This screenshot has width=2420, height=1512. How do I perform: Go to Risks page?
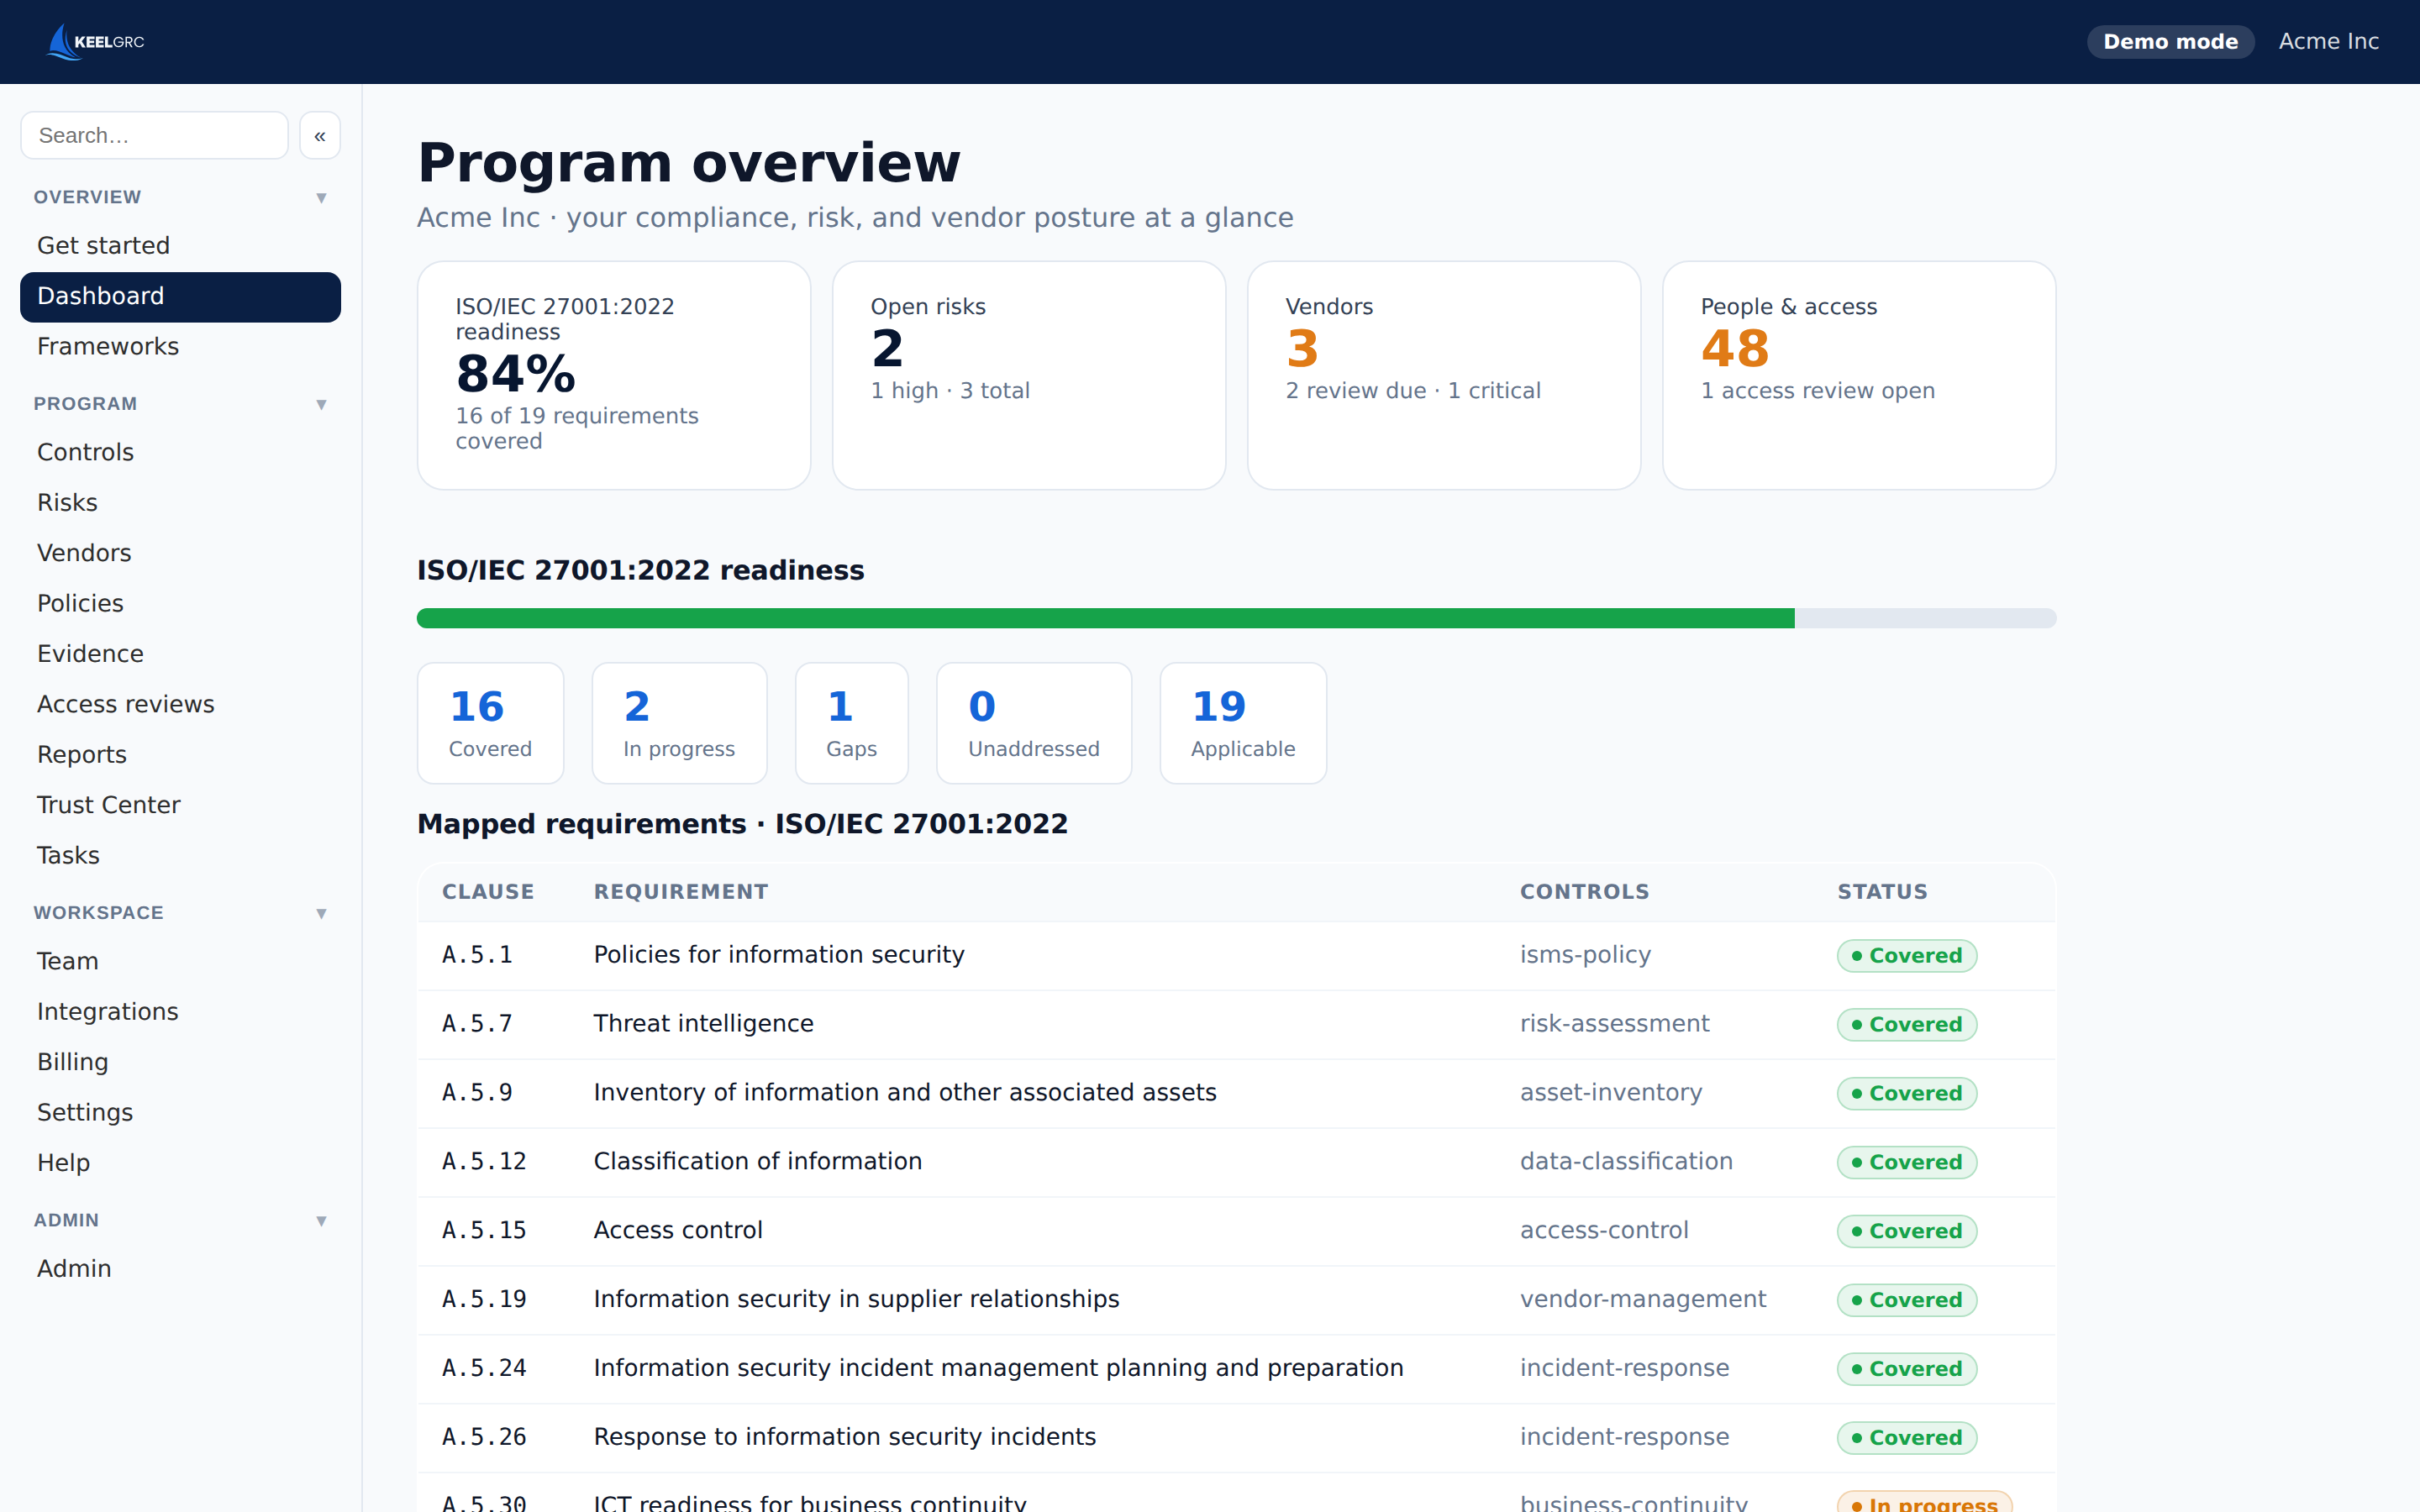pyautogui.click(x=180, y=502)
